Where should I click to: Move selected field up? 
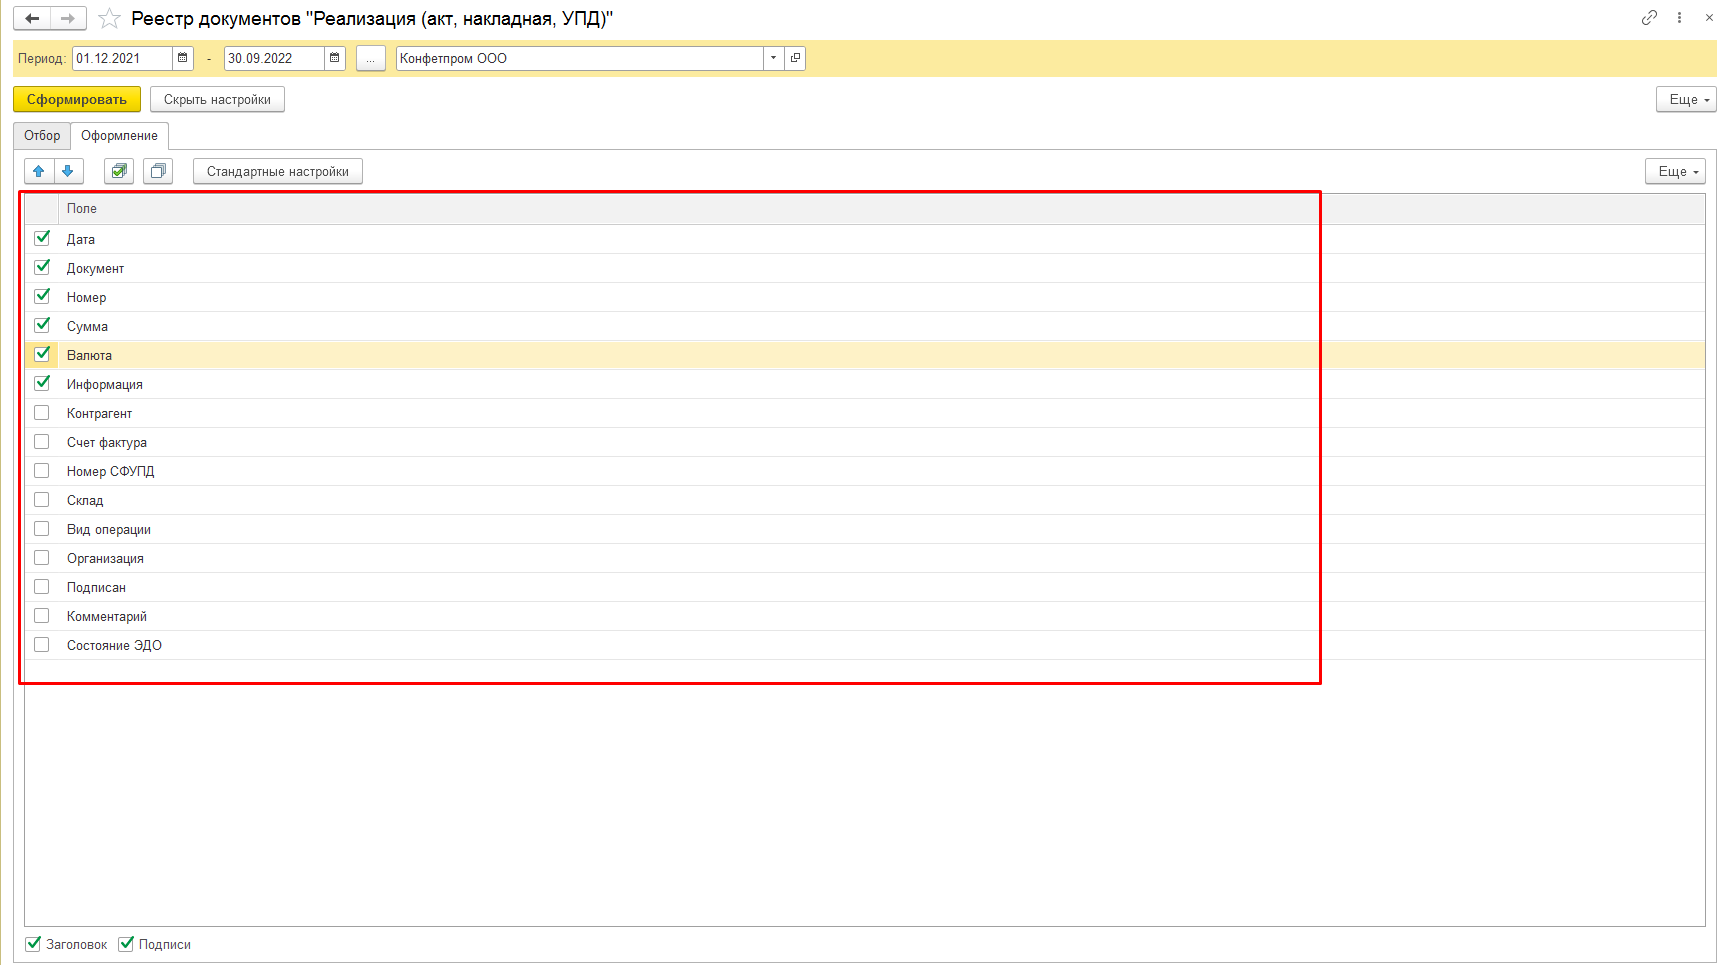coord(39,171)
